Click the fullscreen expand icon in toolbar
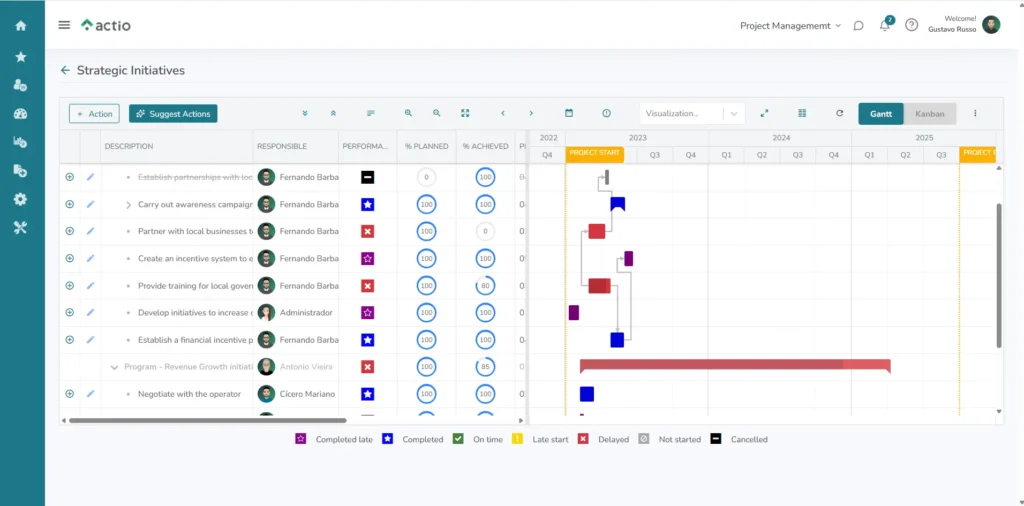 click(764, 114)
